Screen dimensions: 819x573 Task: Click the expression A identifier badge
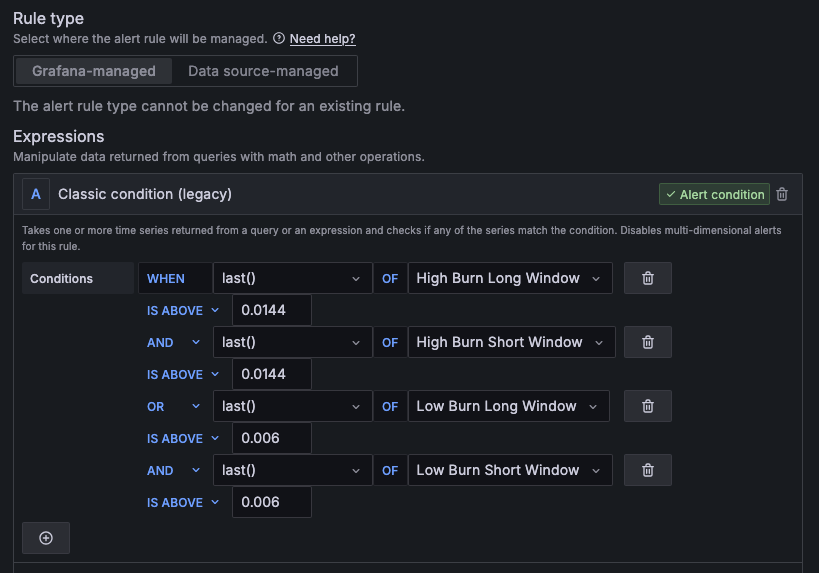pos(36,194)
